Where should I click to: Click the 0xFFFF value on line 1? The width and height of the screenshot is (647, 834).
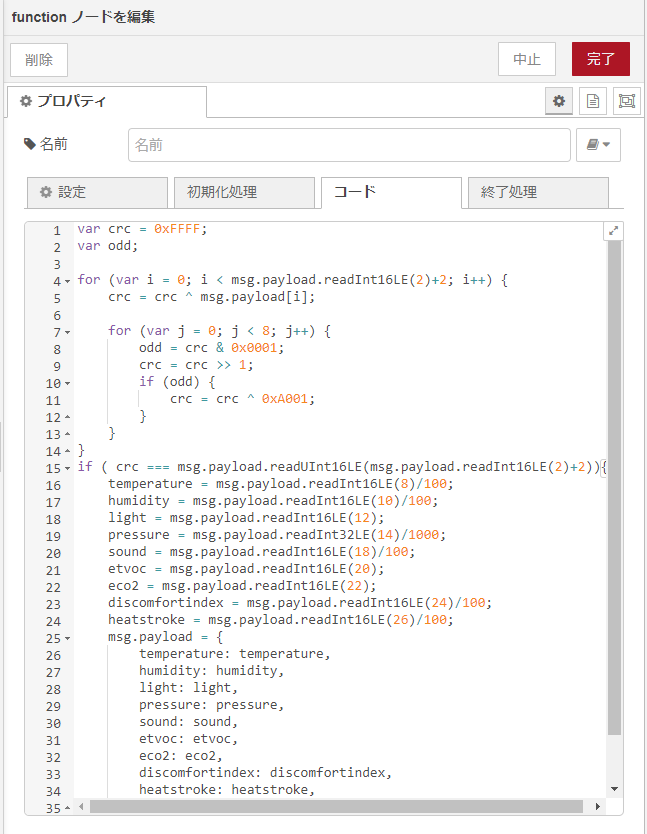pos(177,229)
